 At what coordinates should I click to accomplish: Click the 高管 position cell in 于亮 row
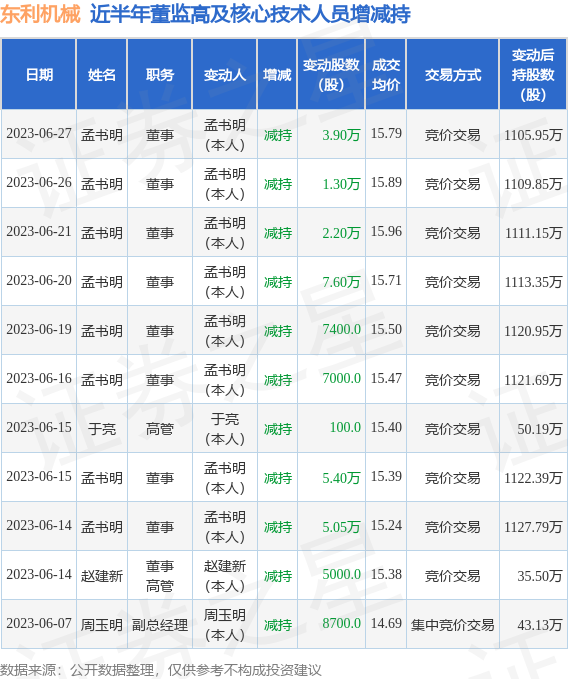[x=160, y=429]
